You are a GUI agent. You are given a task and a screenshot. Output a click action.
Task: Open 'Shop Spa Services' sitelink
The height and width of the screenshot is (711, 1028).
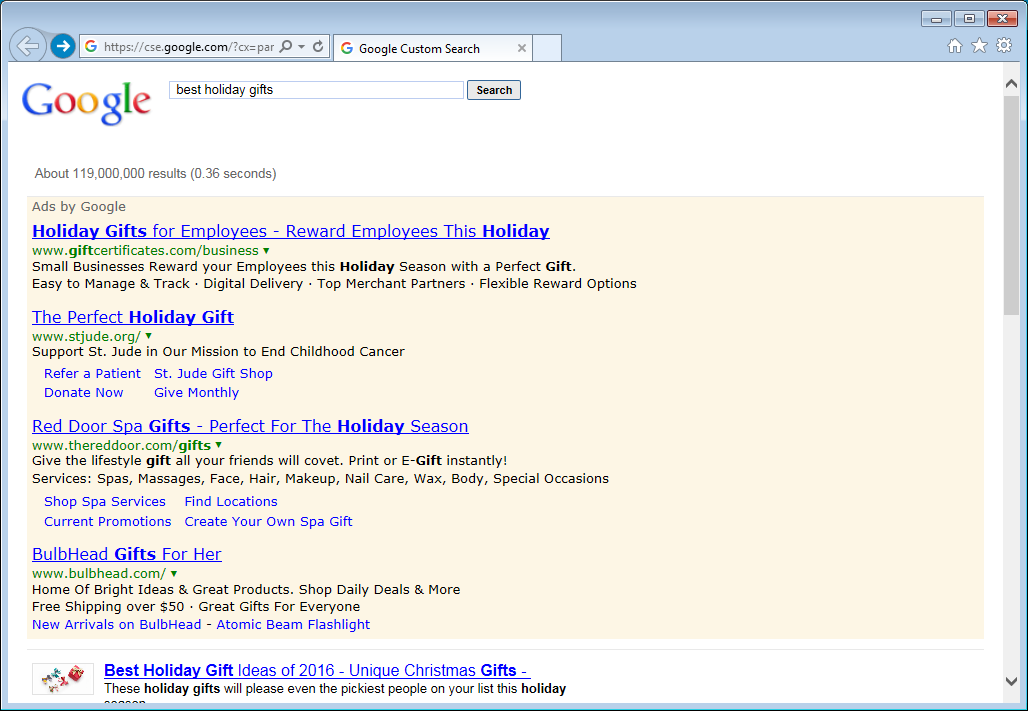coord(105,502)
